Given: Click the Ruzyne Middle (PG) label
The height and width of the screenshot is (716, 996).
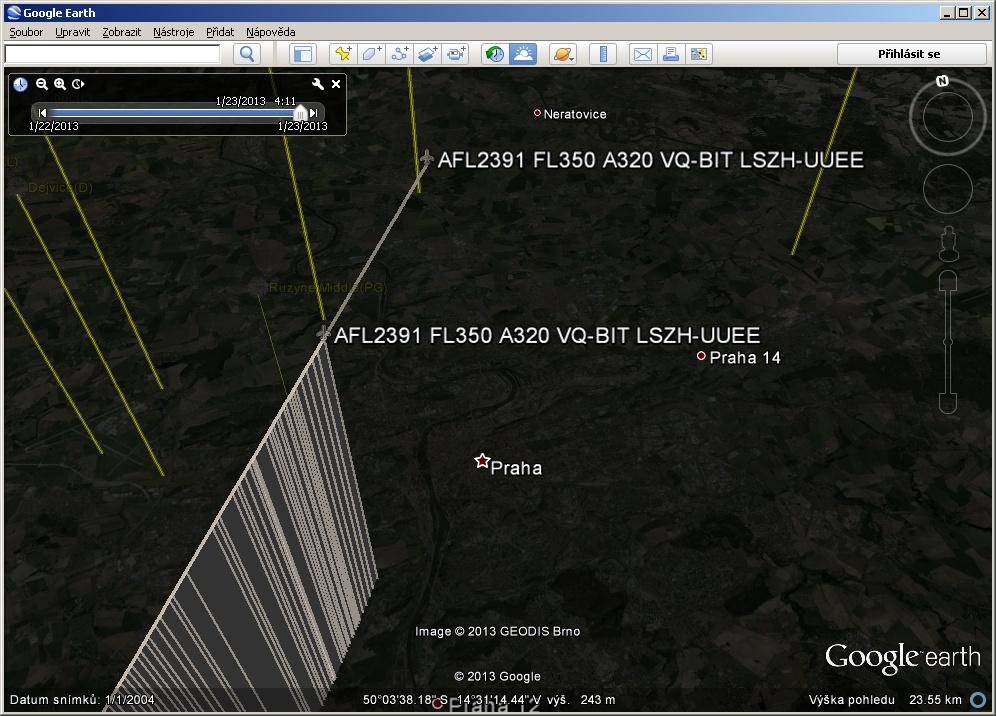Looking at the screenshot, I should (x=327, y=287).
